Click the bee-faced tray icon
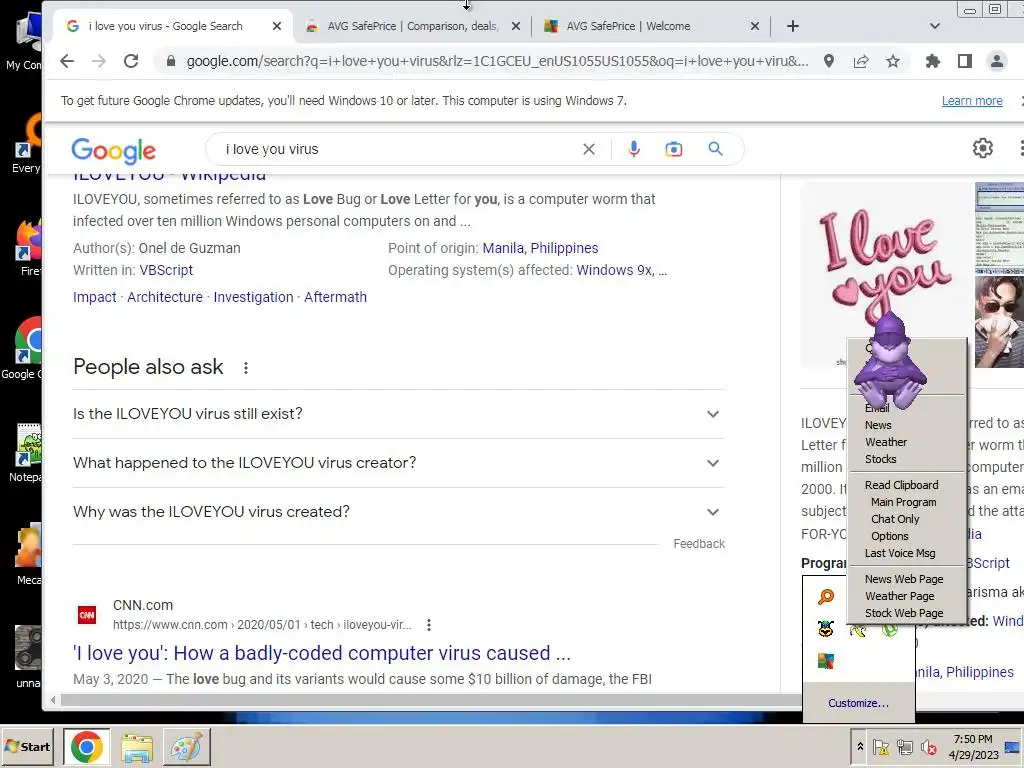The height and width of the screenshot is (768, 1024). (825, 628)
